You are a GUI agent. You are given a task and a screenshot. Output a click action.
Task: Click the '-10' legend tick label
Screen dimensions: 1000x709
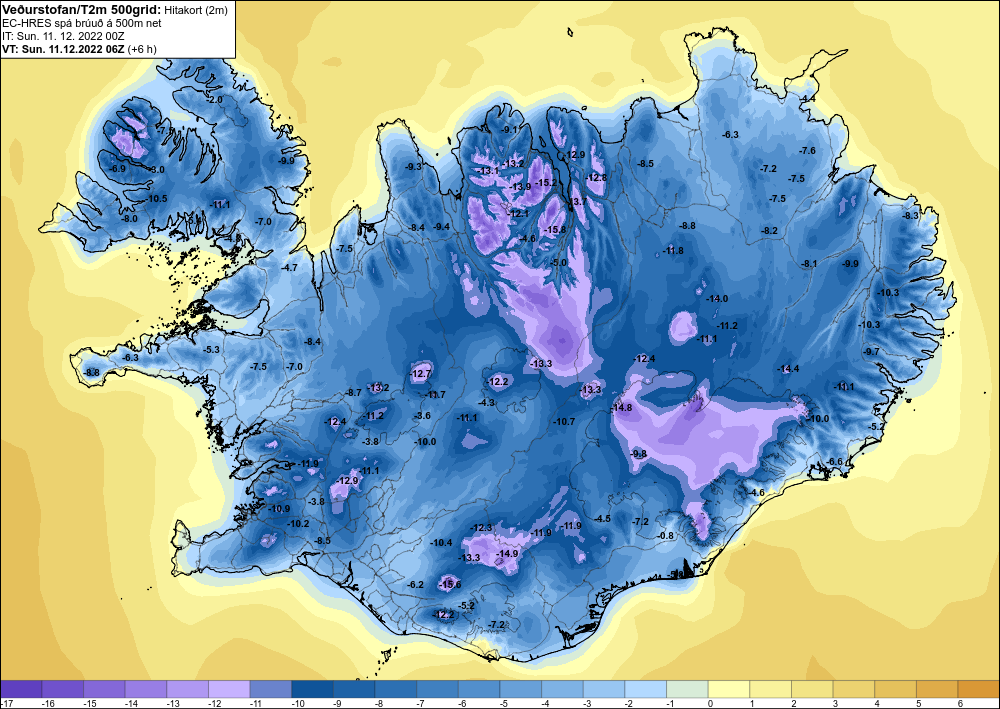[297, 703]
